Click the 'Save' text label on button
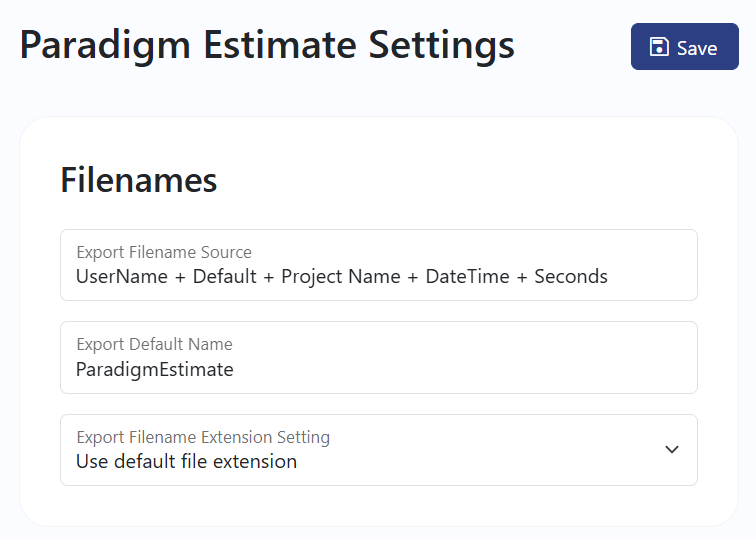 (x=697, y=48)
